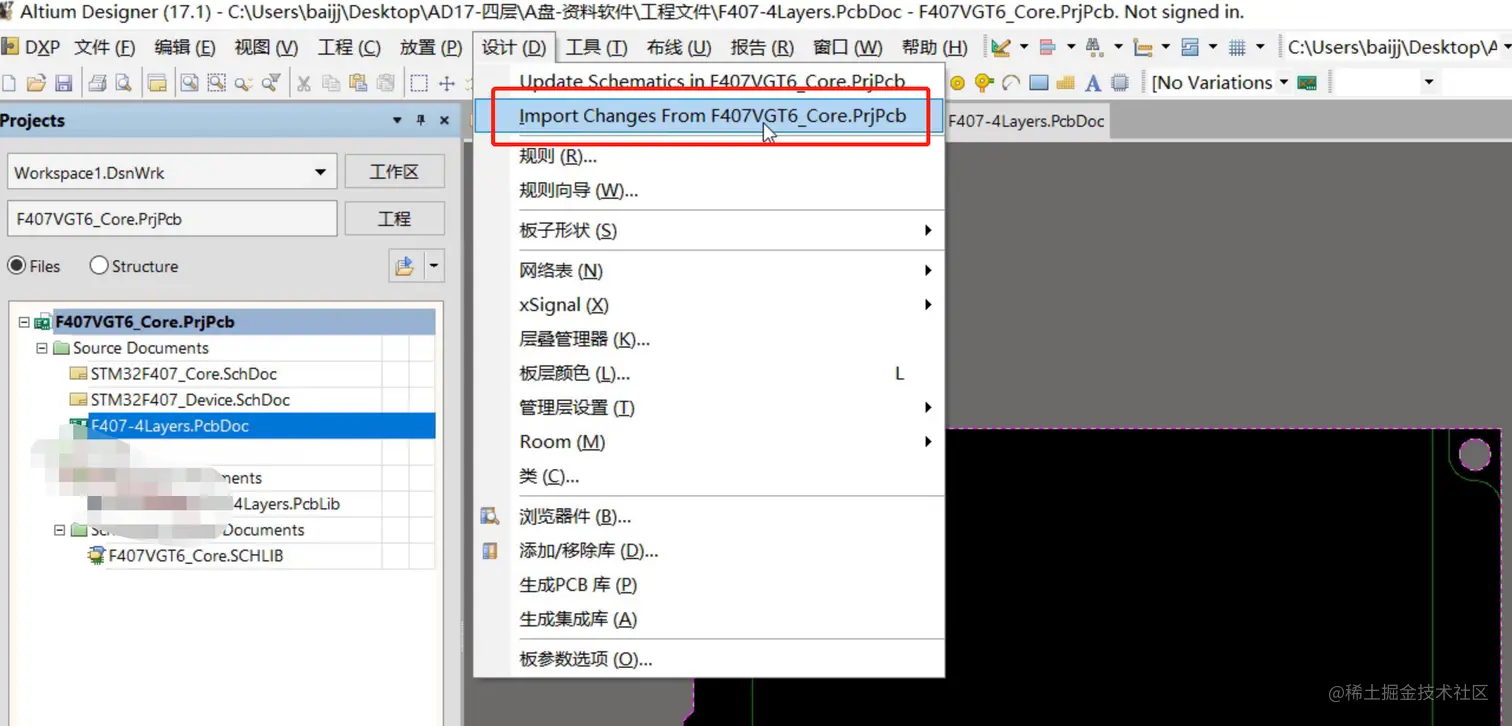Click the 工程 button
The width and height of the screenshot is (1512, 726).
pyautogui.click(x=394, y=218)
